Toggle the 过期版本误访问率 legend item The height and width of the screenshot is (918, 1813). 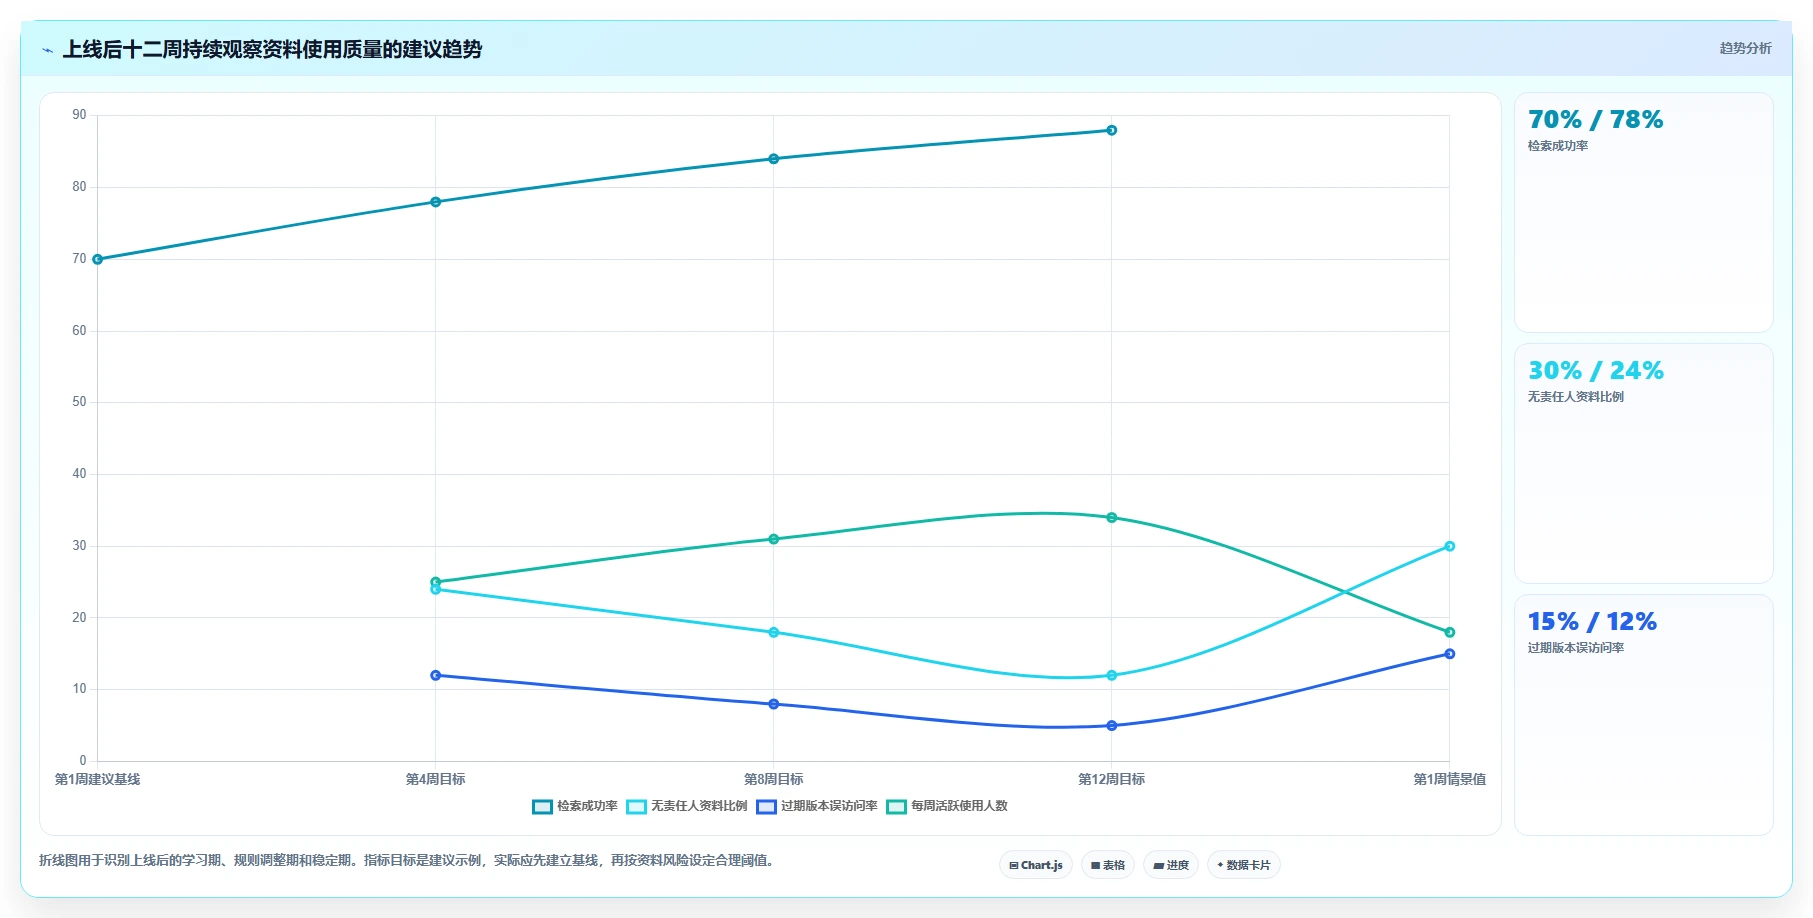[x=817, y=806]
